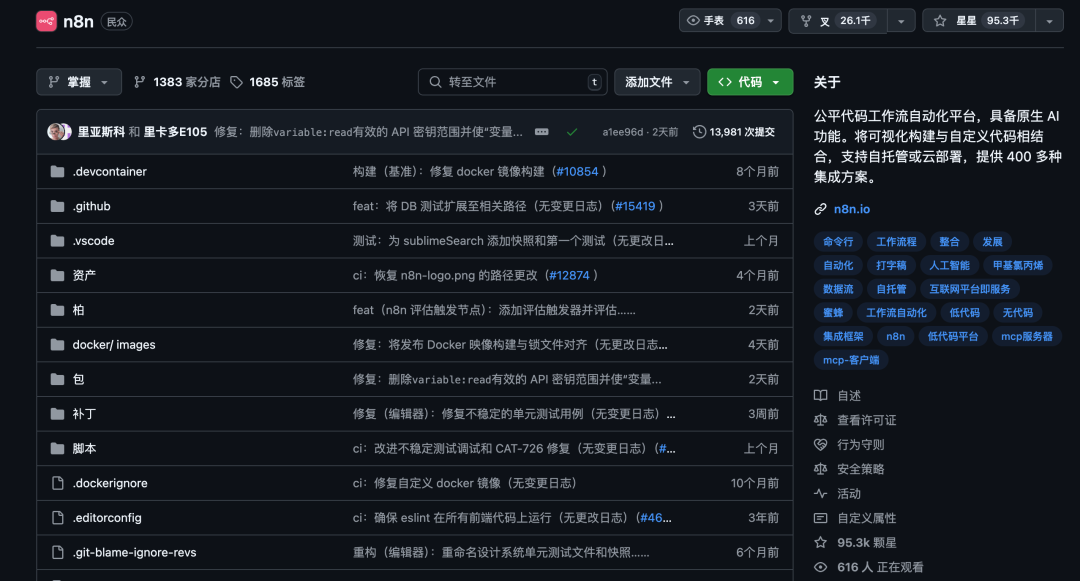
Task: Click the 资产 folder icon
Action: pos(58,275)
